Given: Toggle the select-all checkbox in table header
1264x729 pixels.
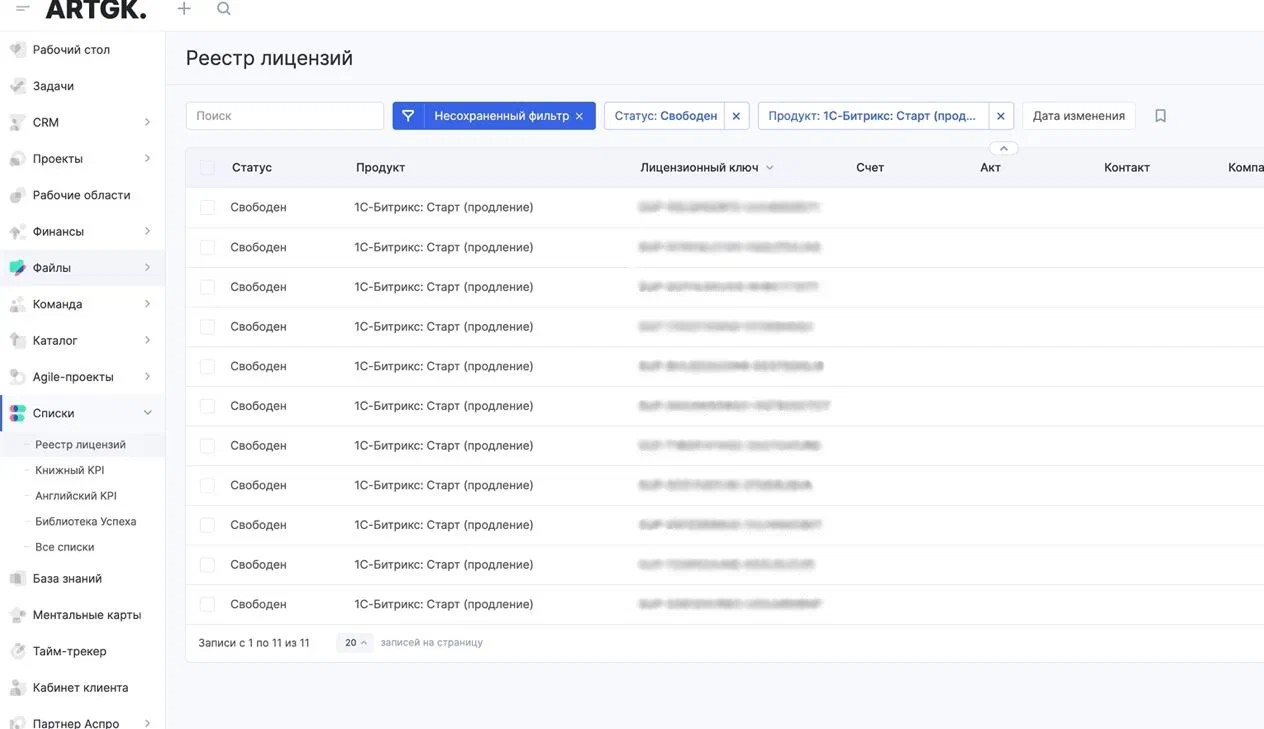Looking at the screenshot, I should click(207, 168).
